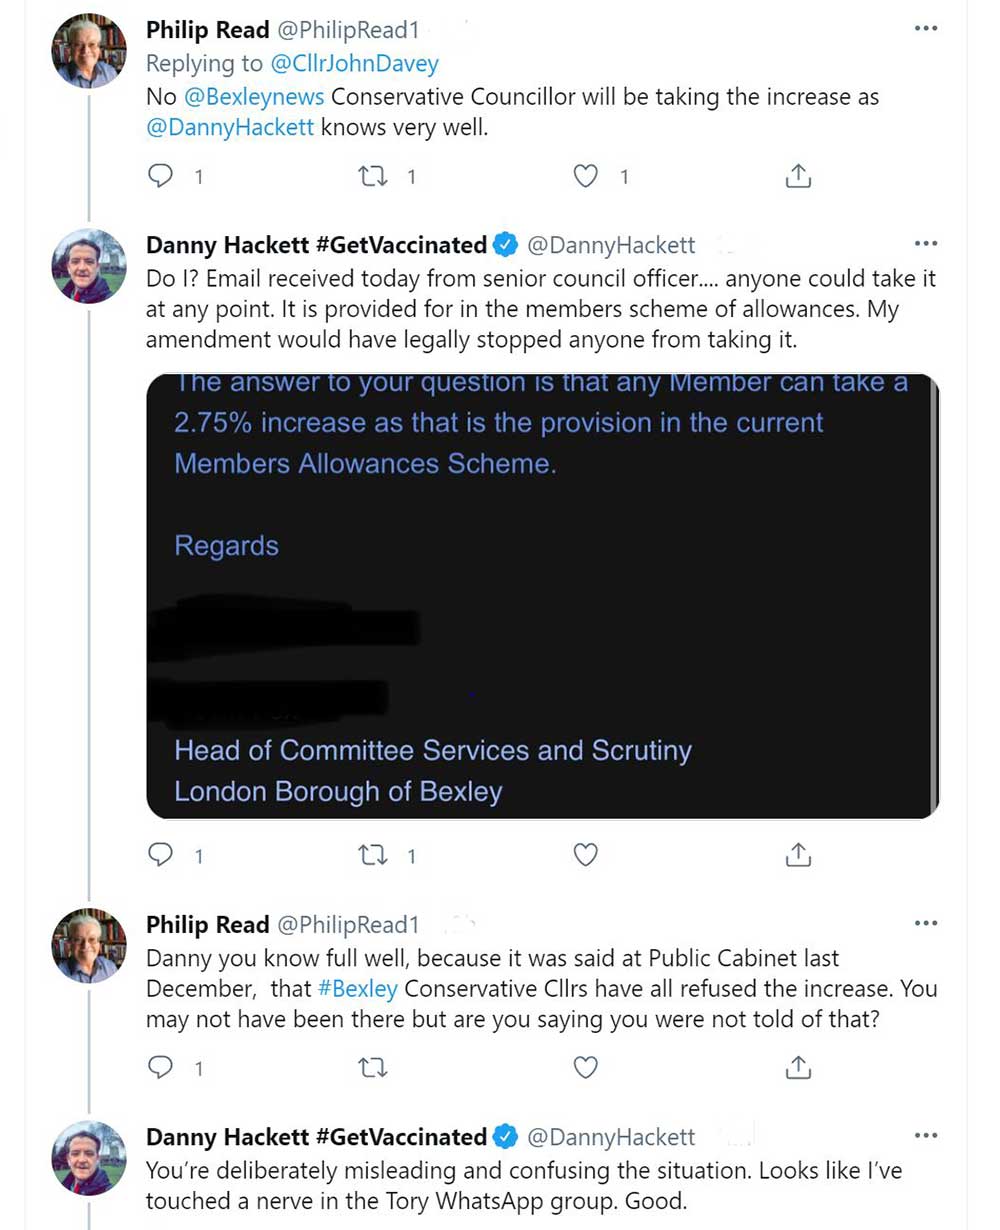The image size is (1000, 1230).
Task: Retweet Philip Read's Public Cabinet tweet
Action: coord(373,1068)
